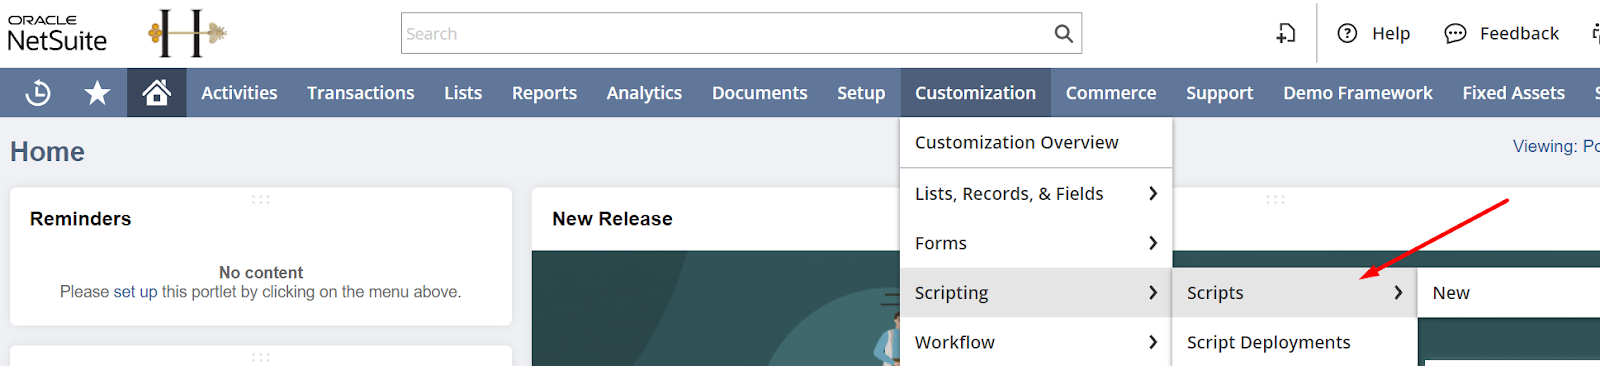Select the Forms menu entry

[1036, 243]
